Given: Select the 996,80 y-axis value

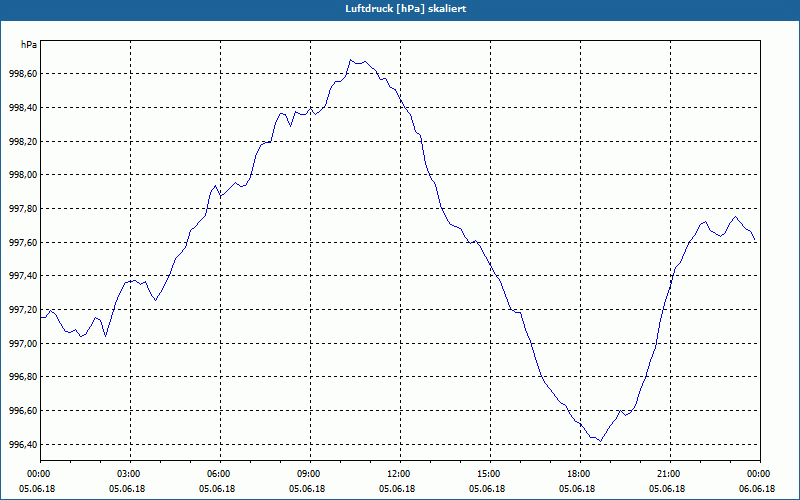Looking at the screenshot, I should click(x=23, y=377).
